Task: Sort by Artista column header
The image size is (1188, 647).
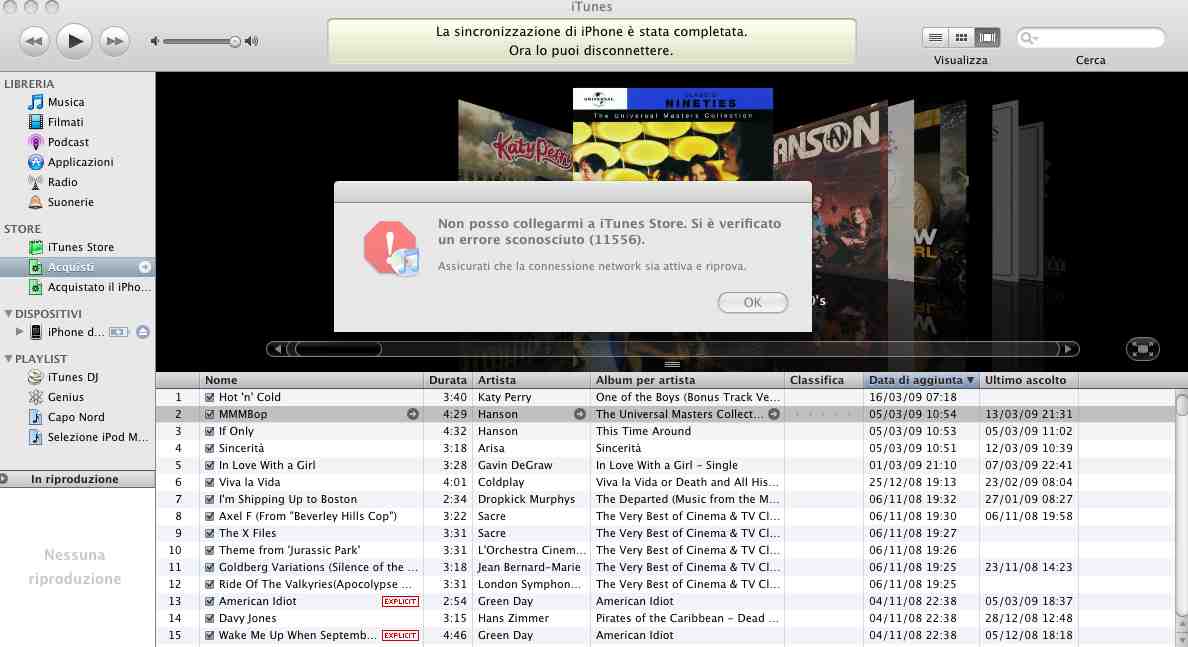Action: coord(531,380)
